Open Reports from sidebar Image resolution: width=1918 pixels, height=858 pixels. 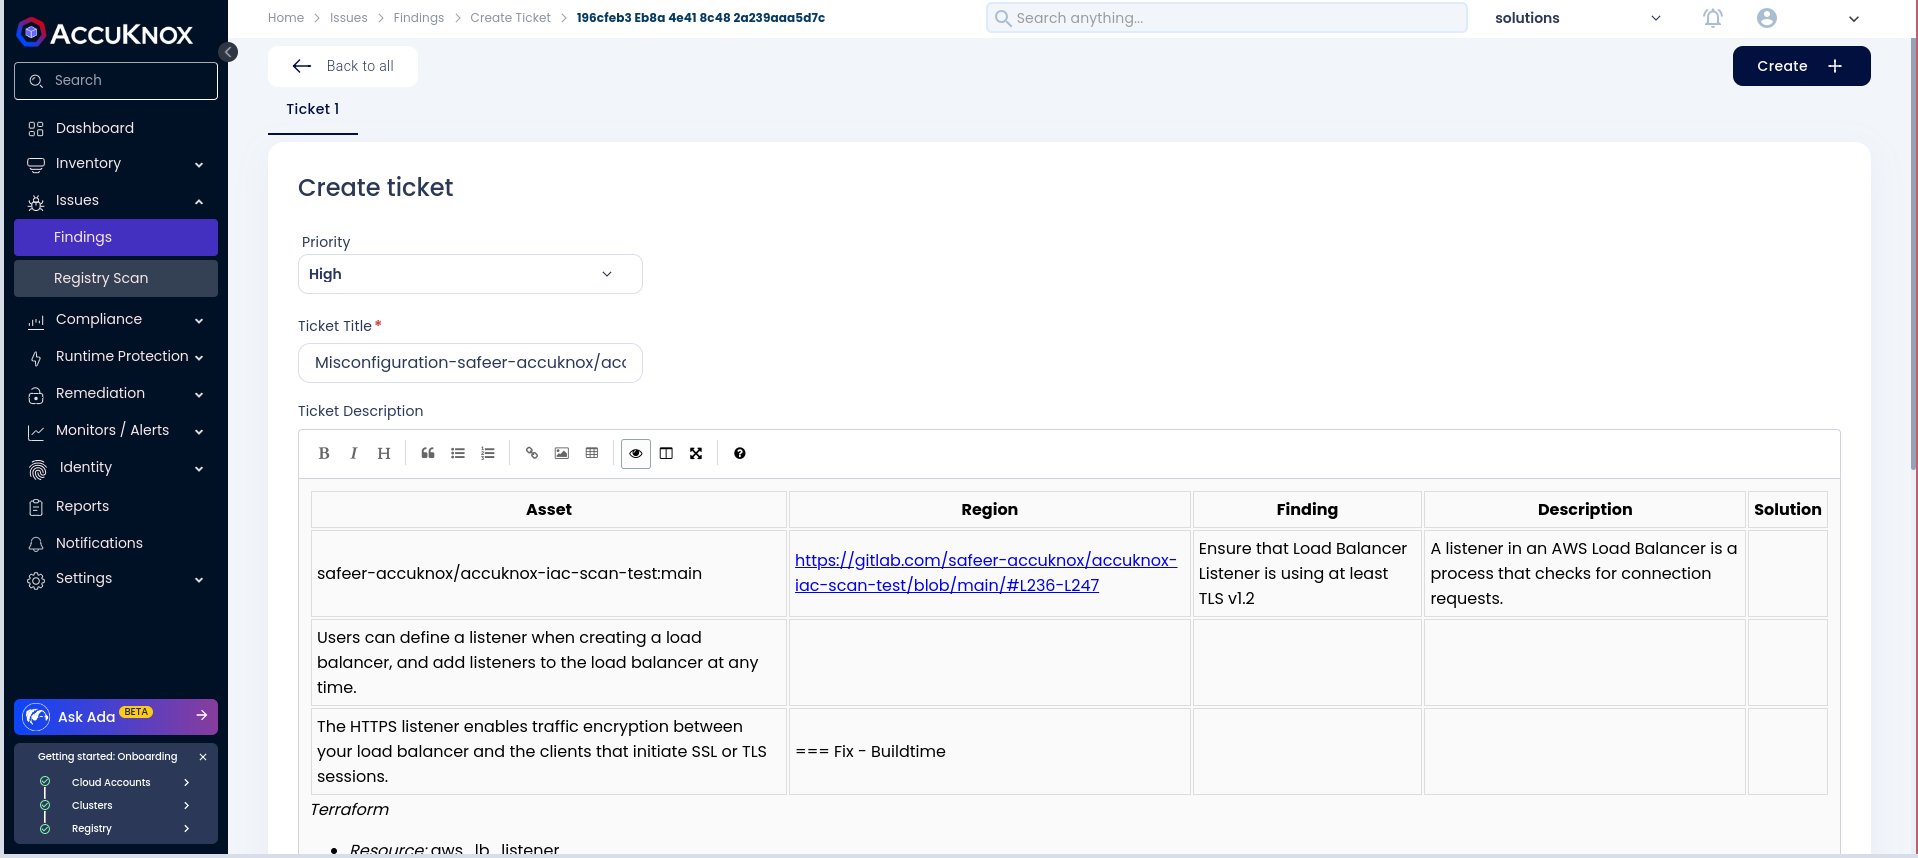tap(116, 506)
